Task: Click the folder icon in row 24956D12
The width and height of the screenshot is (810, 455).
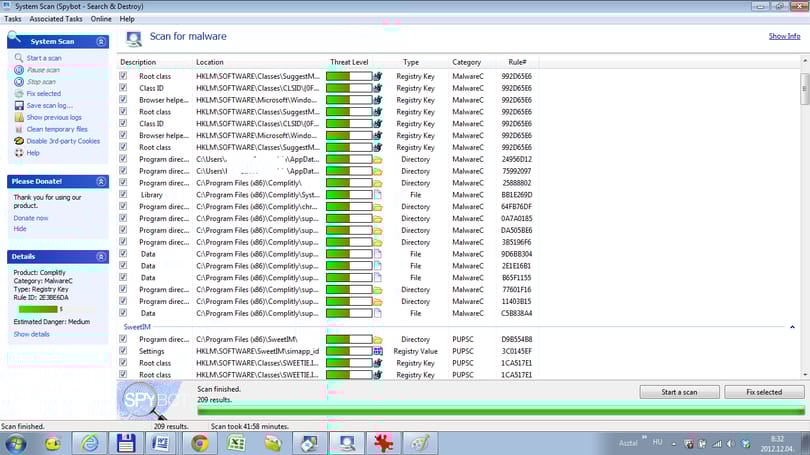Action: (378, 160)
